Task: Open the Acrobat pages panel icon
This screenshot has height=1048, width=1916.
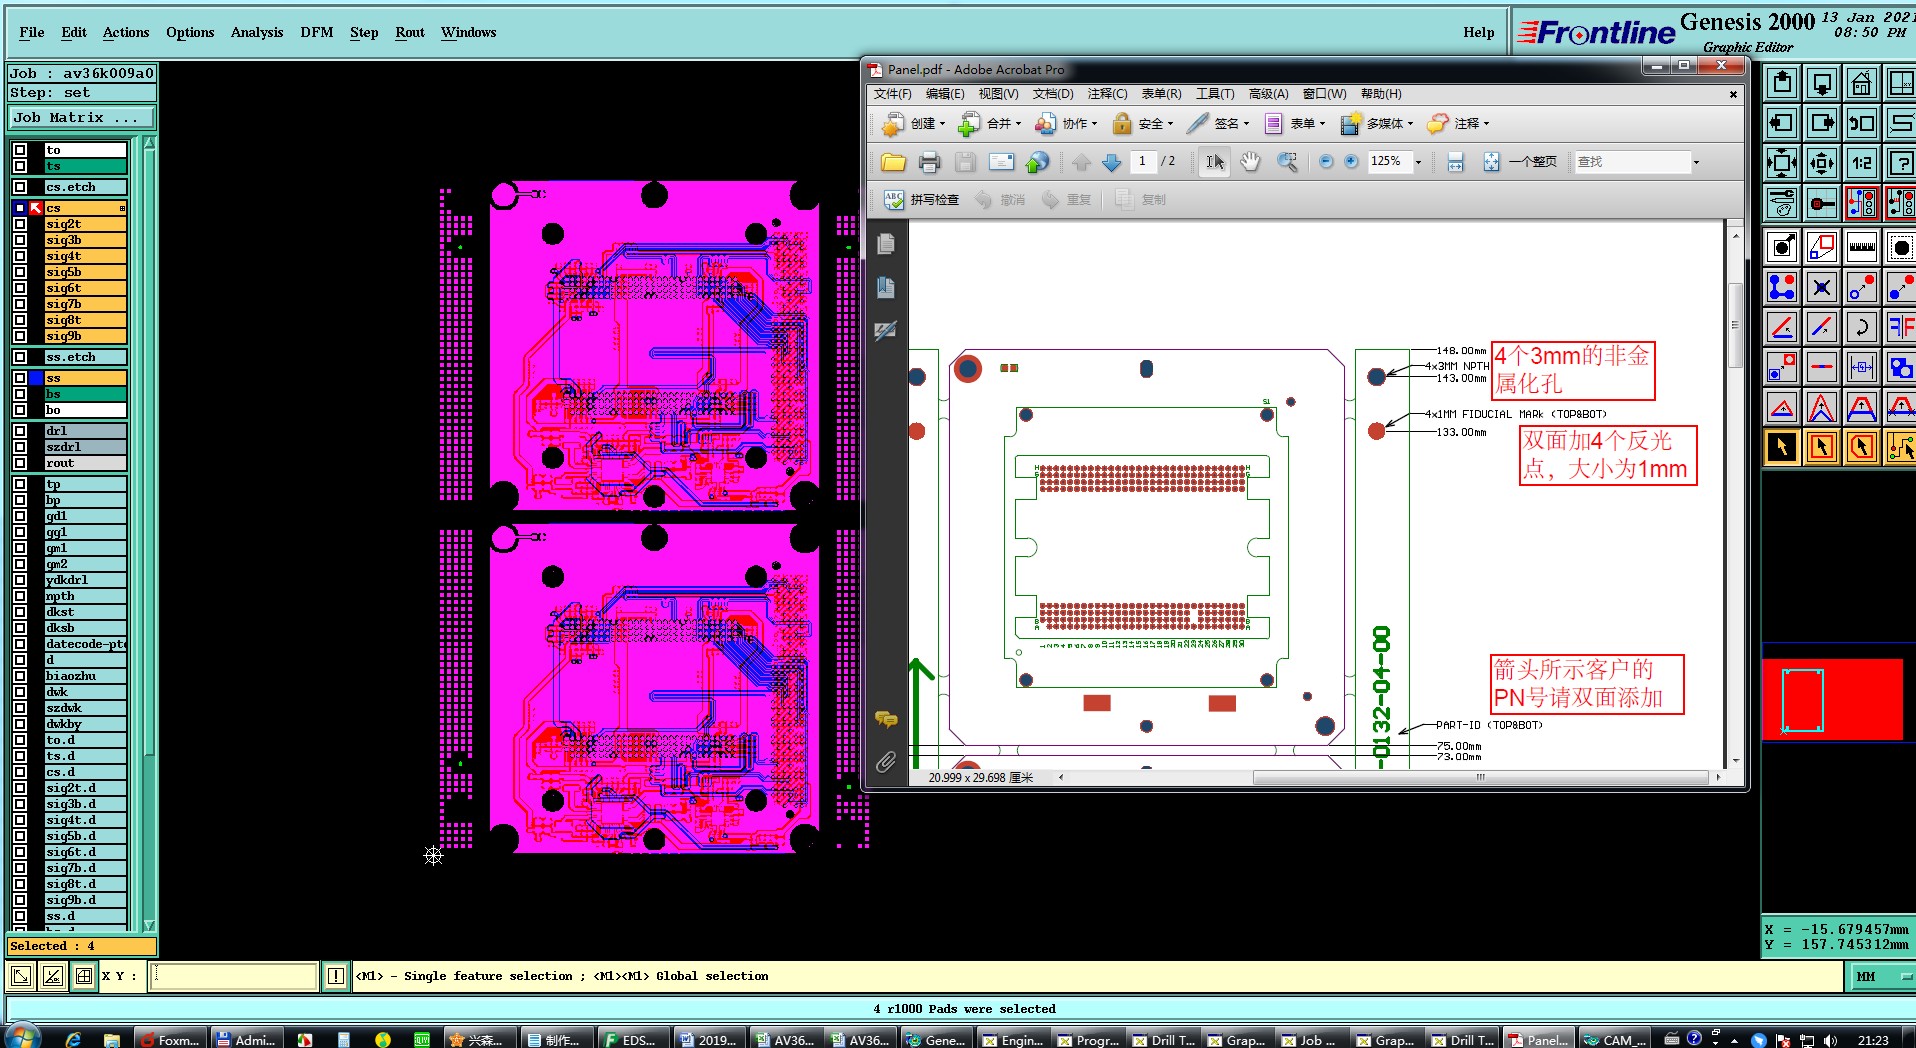Action: pos(885,244)
